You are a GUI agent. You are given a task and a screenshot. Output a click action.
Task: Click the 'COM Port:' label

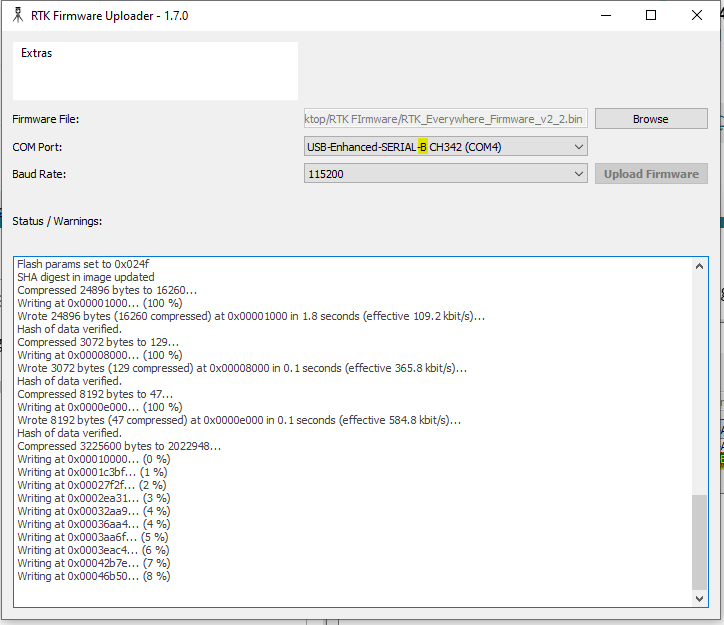pyautogui.click(x=37, y=147)
